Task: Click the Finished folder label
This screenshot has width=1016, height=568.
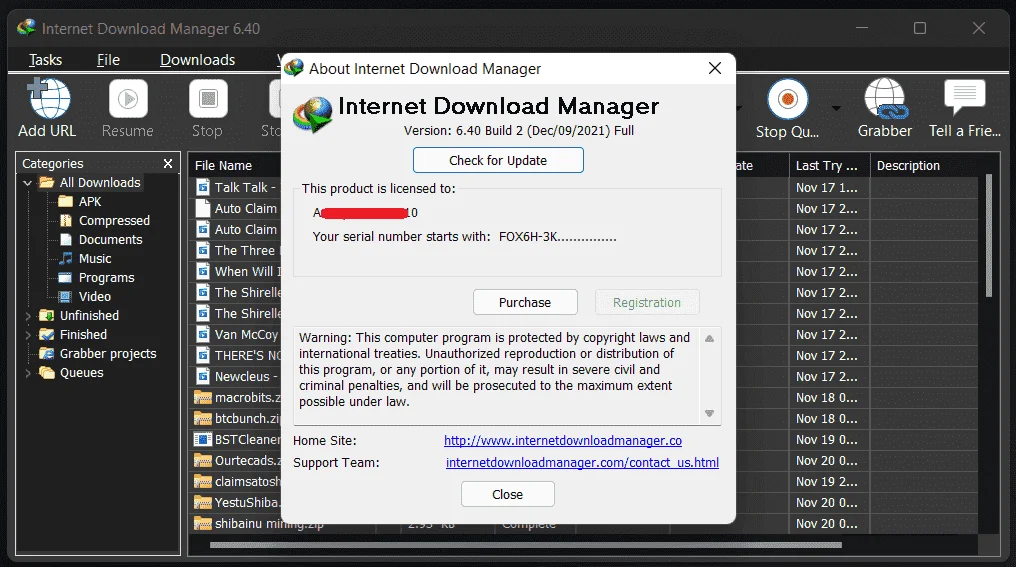Action: (83, 334)
